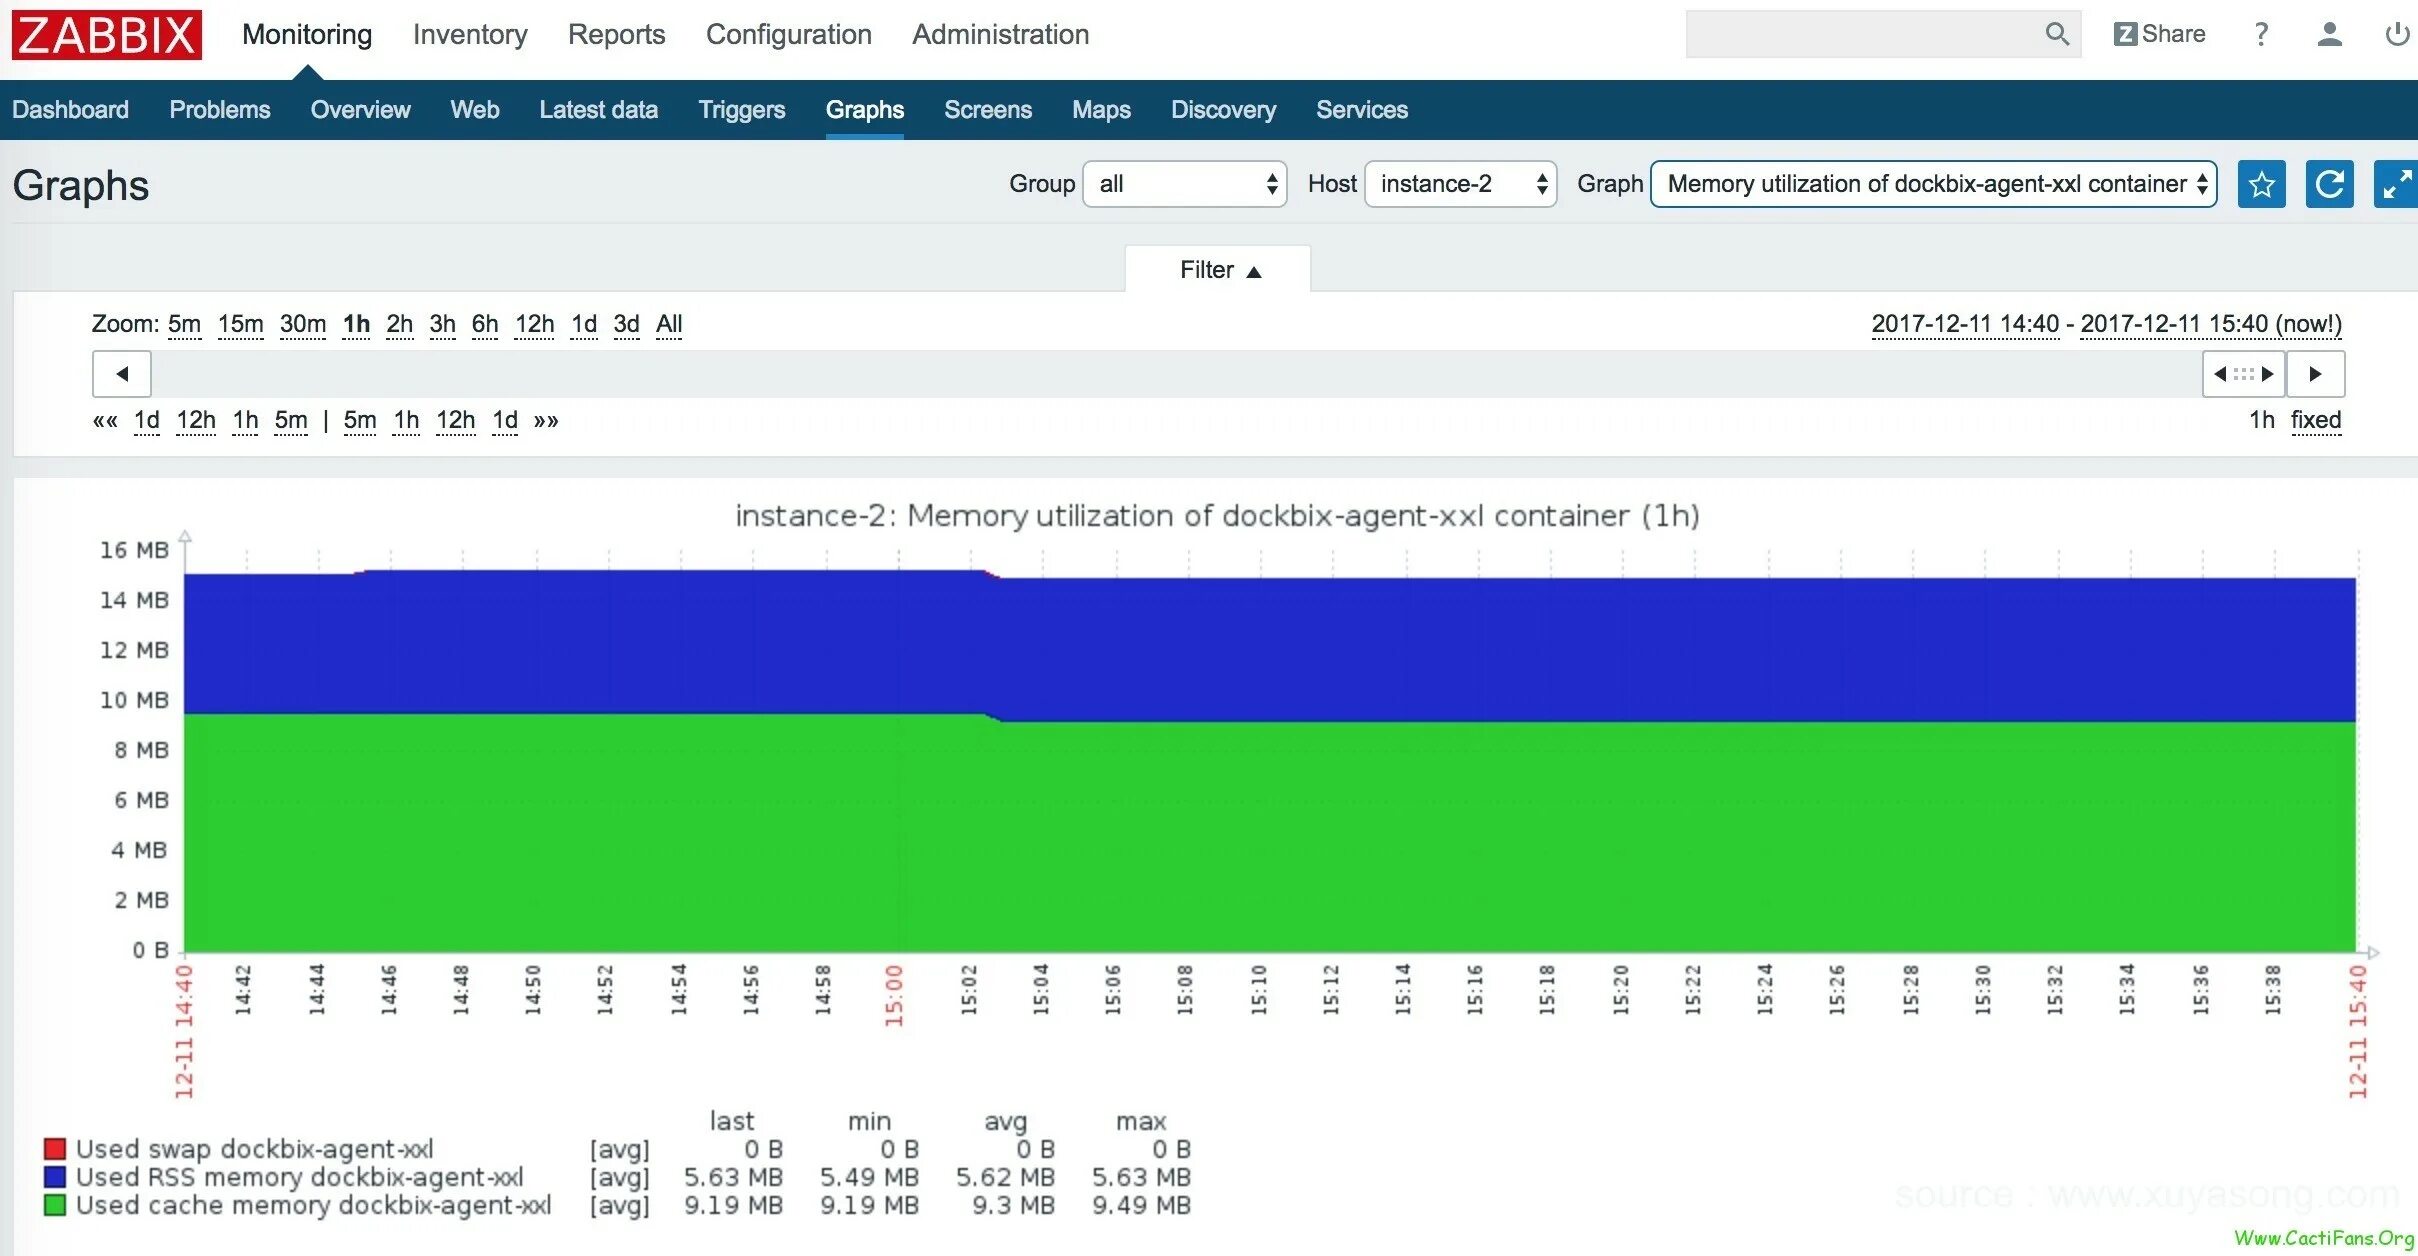Switch to the Latest data tab
This screenshot has height=1256, width=2418.
point(598,110)
